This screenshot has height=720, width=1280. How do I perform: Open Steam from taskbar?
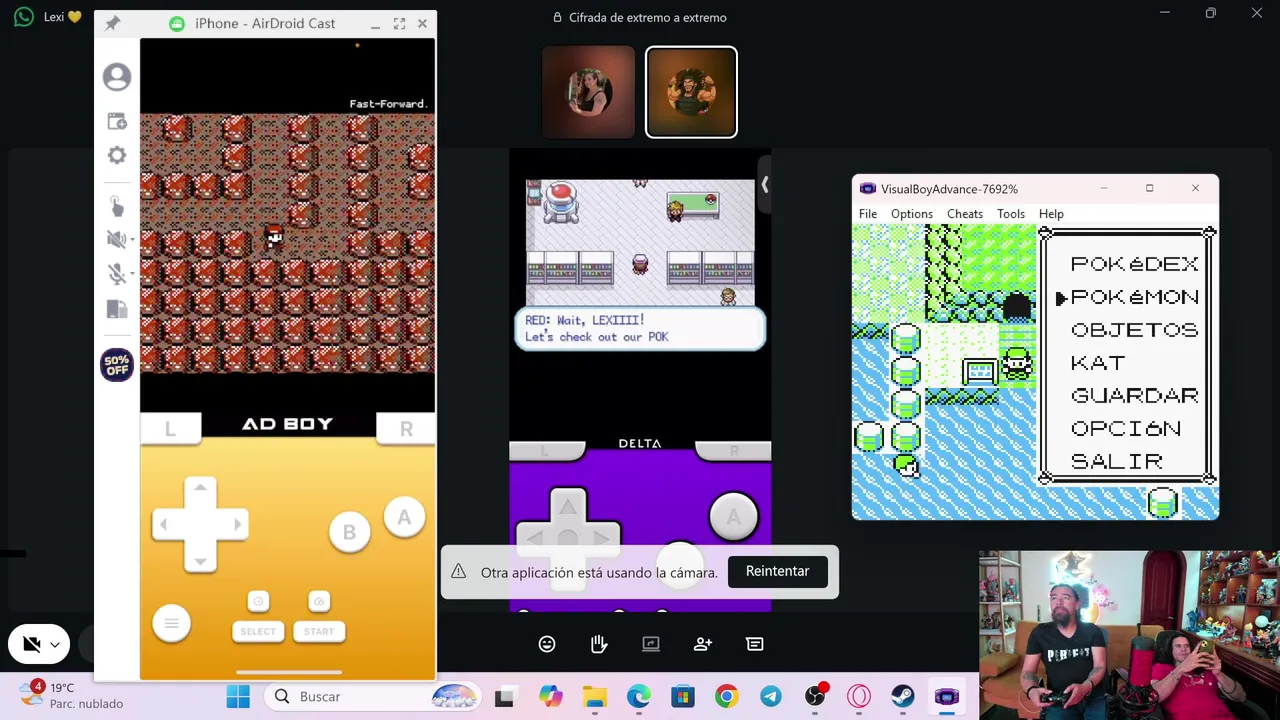pos(903,697)
